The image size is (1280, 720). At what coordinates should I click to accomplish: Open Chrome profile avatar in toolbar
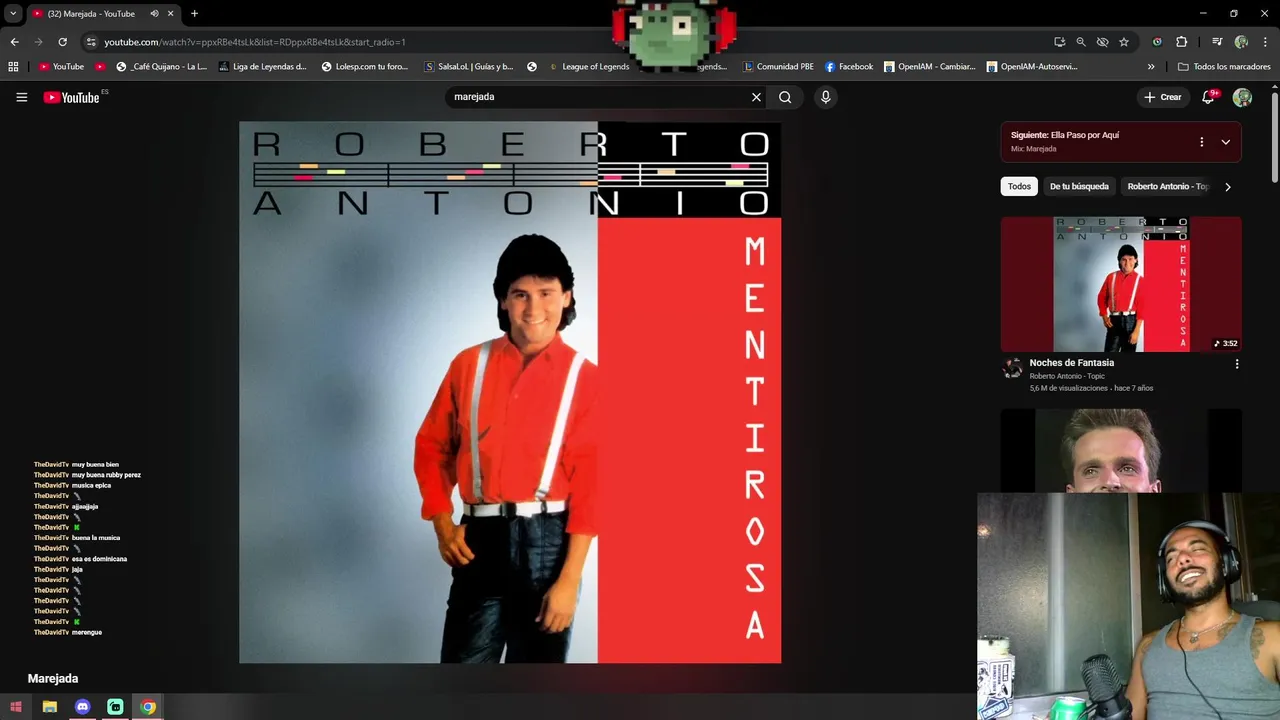[1241, 42]
